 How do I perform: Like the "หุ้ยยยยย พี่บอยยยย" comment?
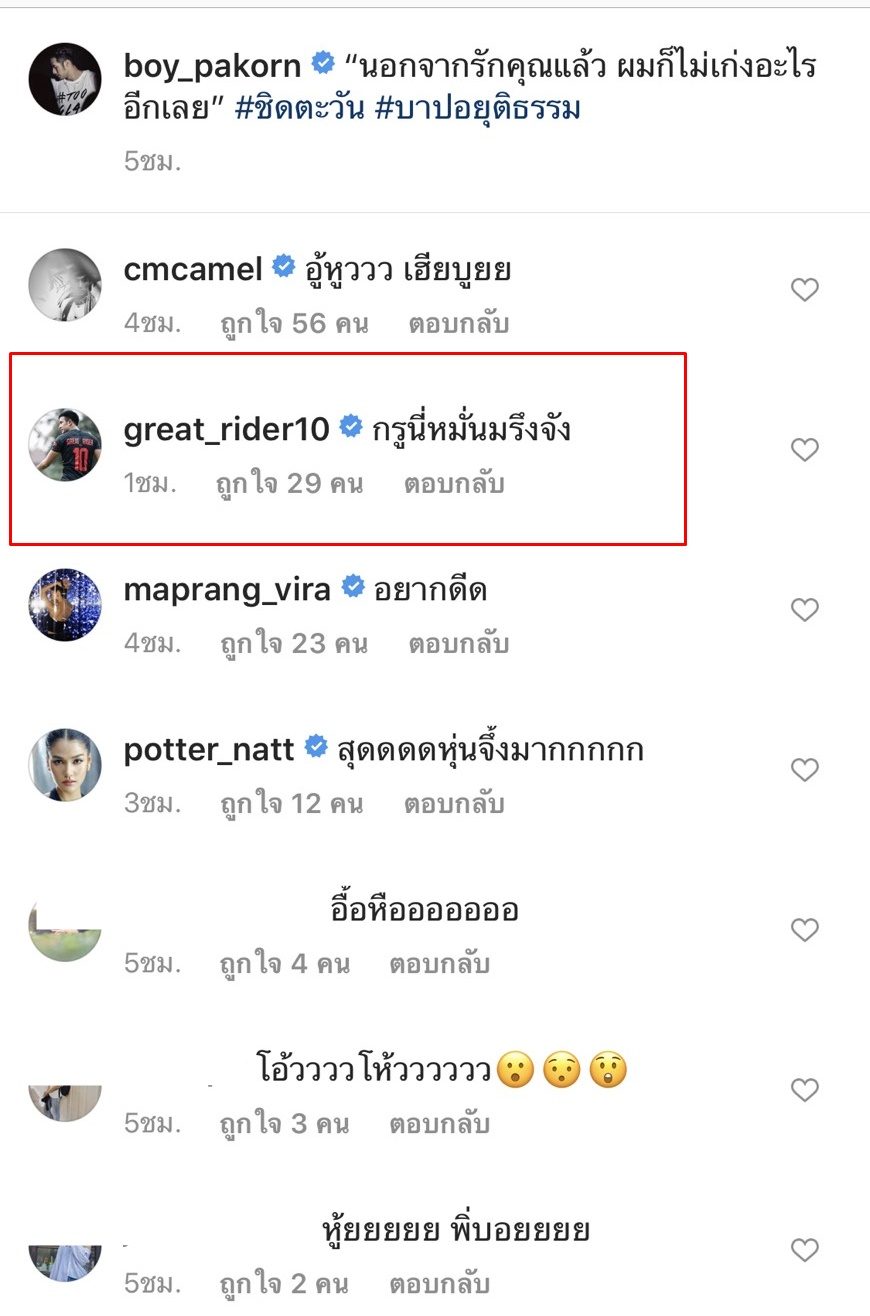coord(805,1249)
